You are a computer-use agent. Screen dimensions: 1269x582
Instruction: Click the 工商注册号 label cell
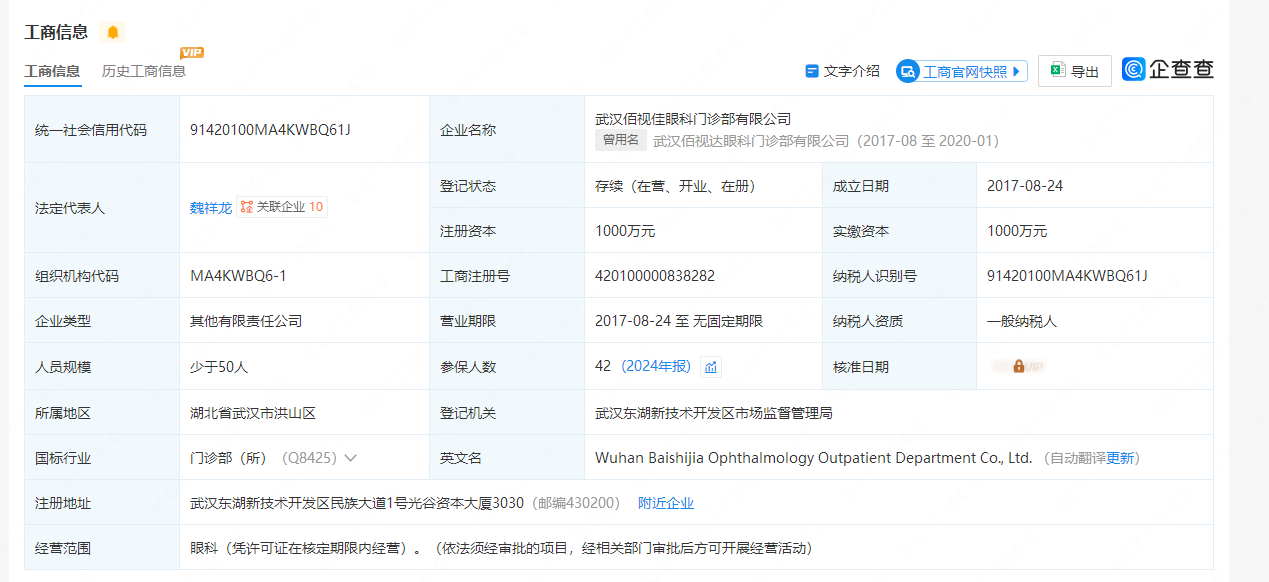click(507, 276)
